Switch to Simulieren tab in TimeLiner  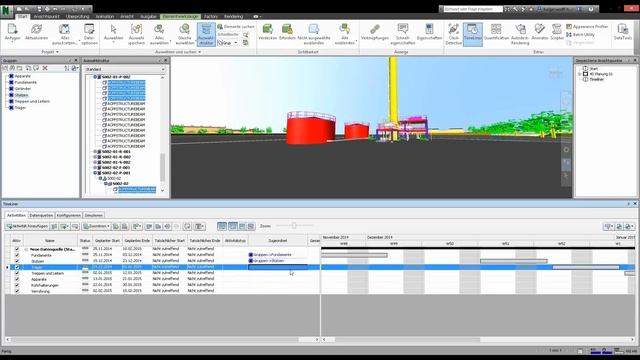click(x=93, y=215)
